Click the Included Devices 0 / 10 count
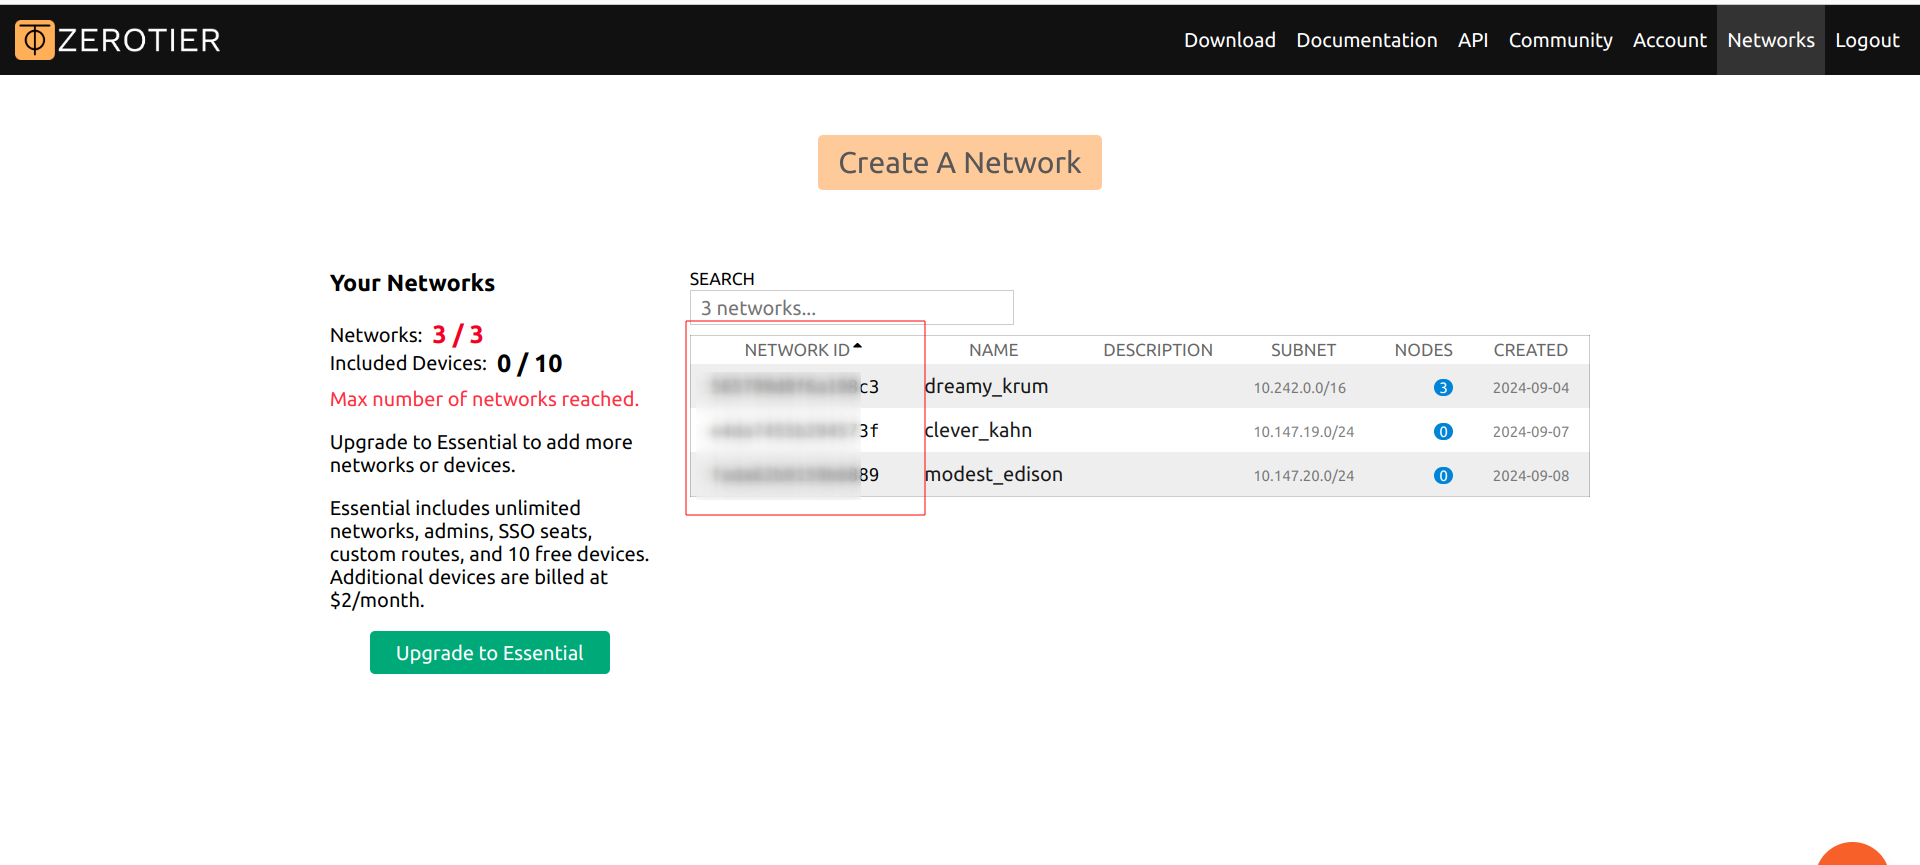1920x865 pixels. [529, 363]
